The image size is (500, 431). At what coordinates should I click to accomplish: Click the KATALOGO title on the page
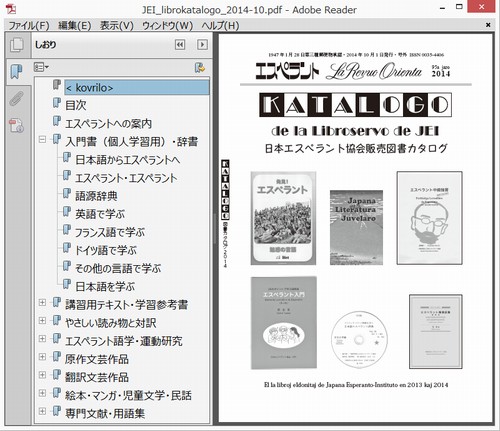click(x=356, y=105)
